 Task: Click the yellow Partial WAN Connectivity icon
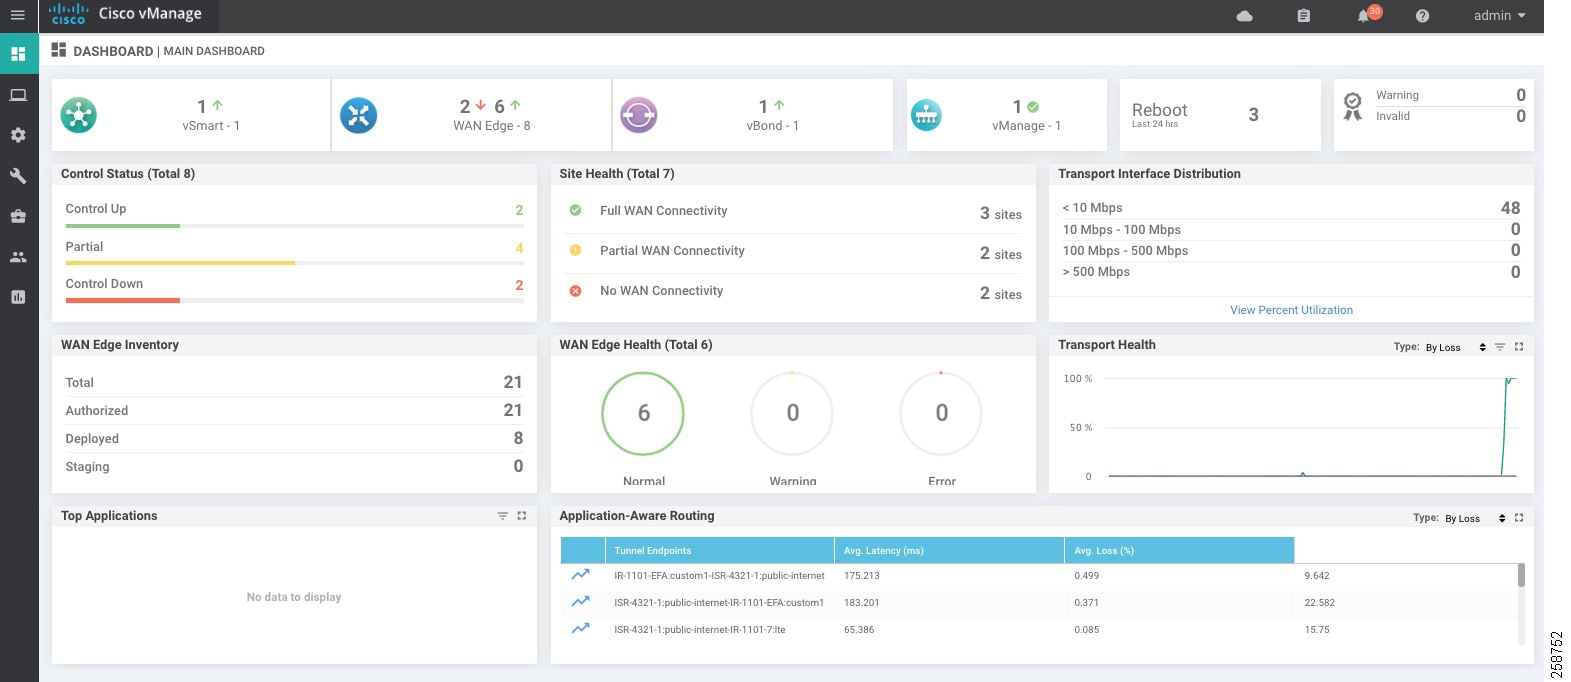576,250
